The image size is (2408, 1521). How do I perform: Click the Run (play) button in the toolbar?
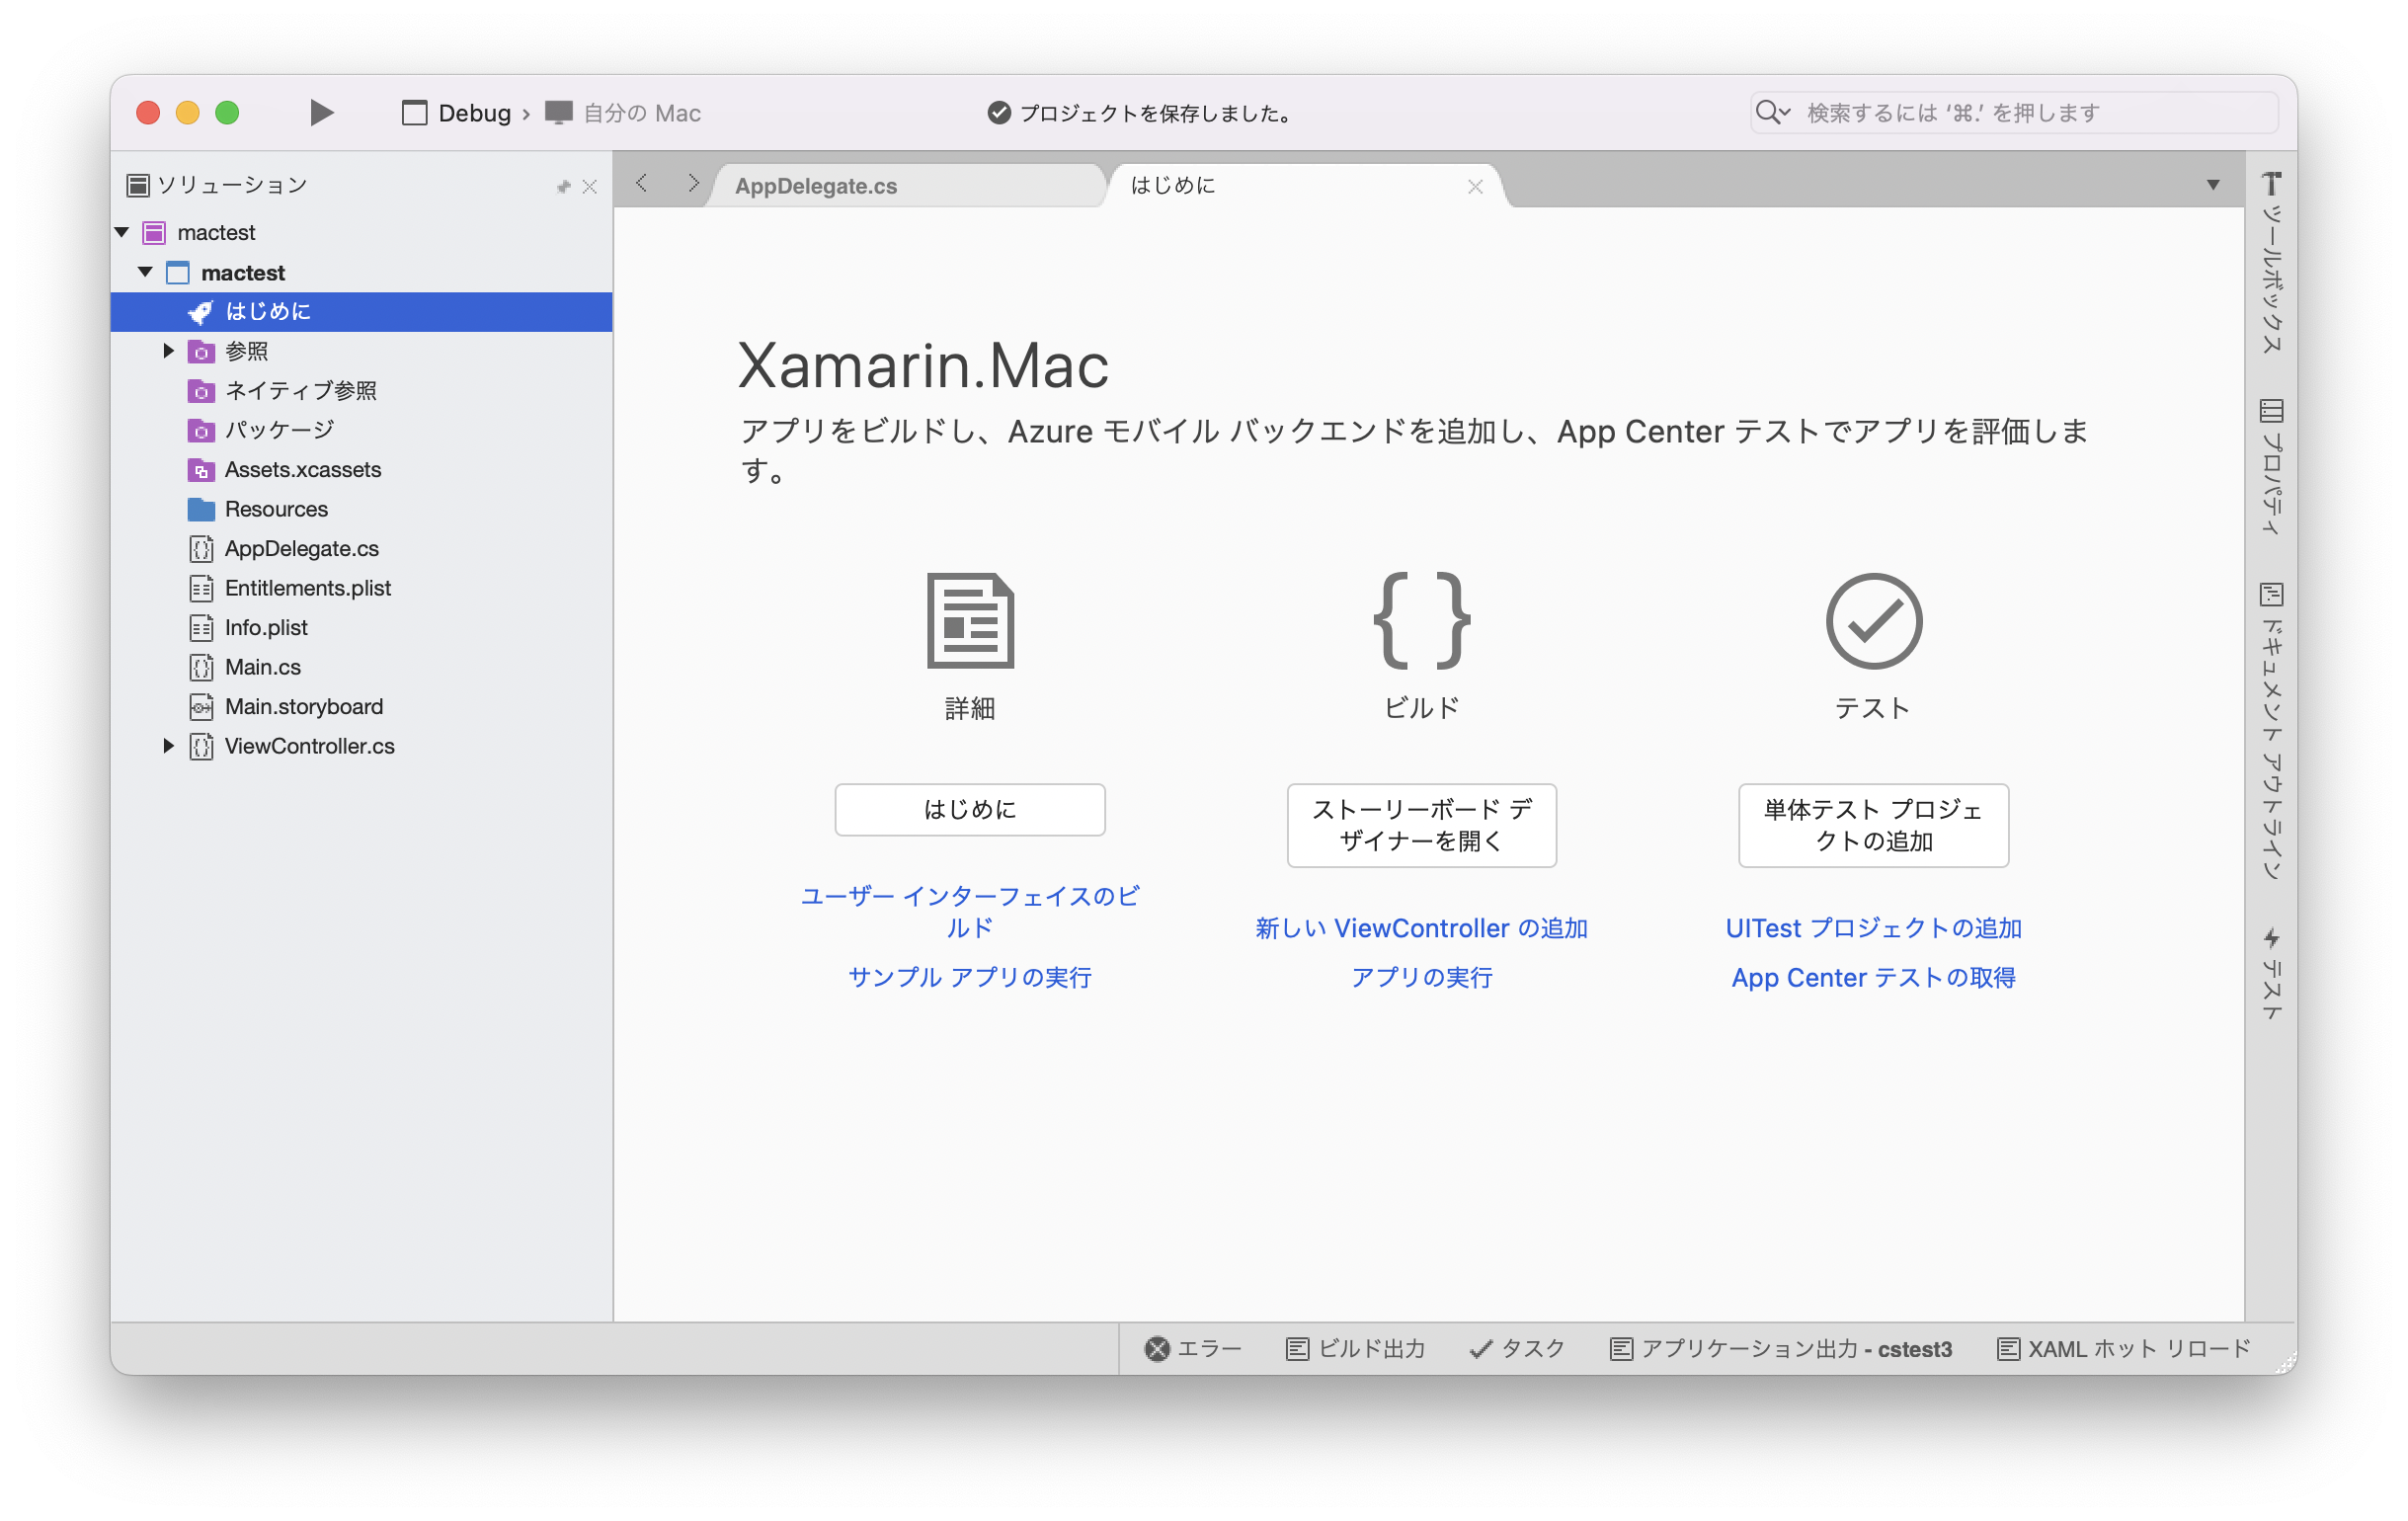pos(321,113)
